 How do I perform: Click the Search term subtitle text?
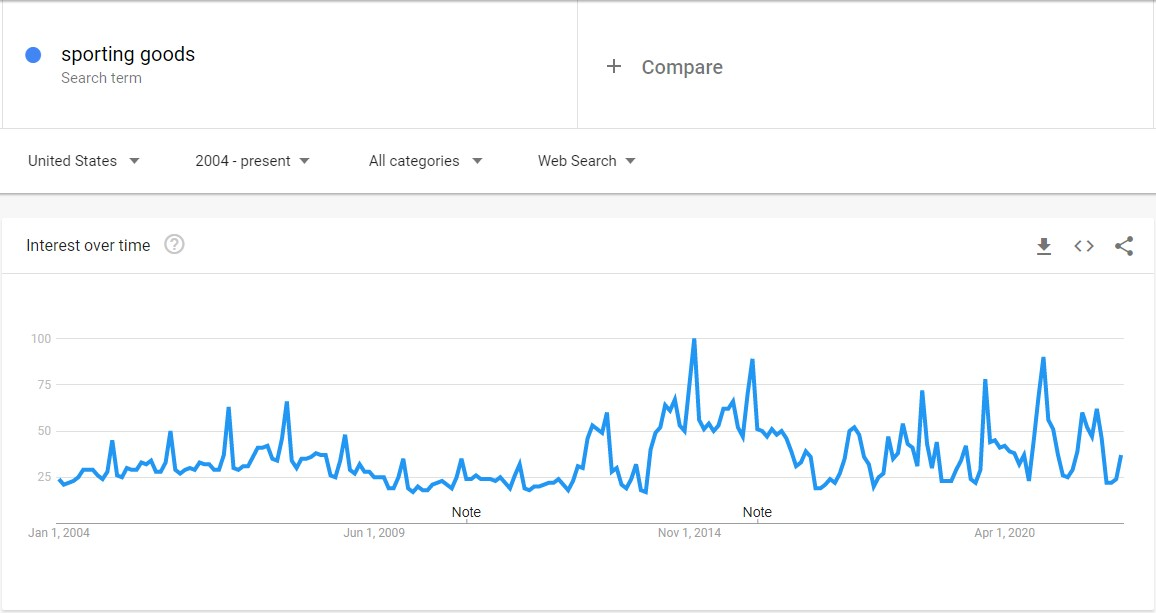[101, 78]
